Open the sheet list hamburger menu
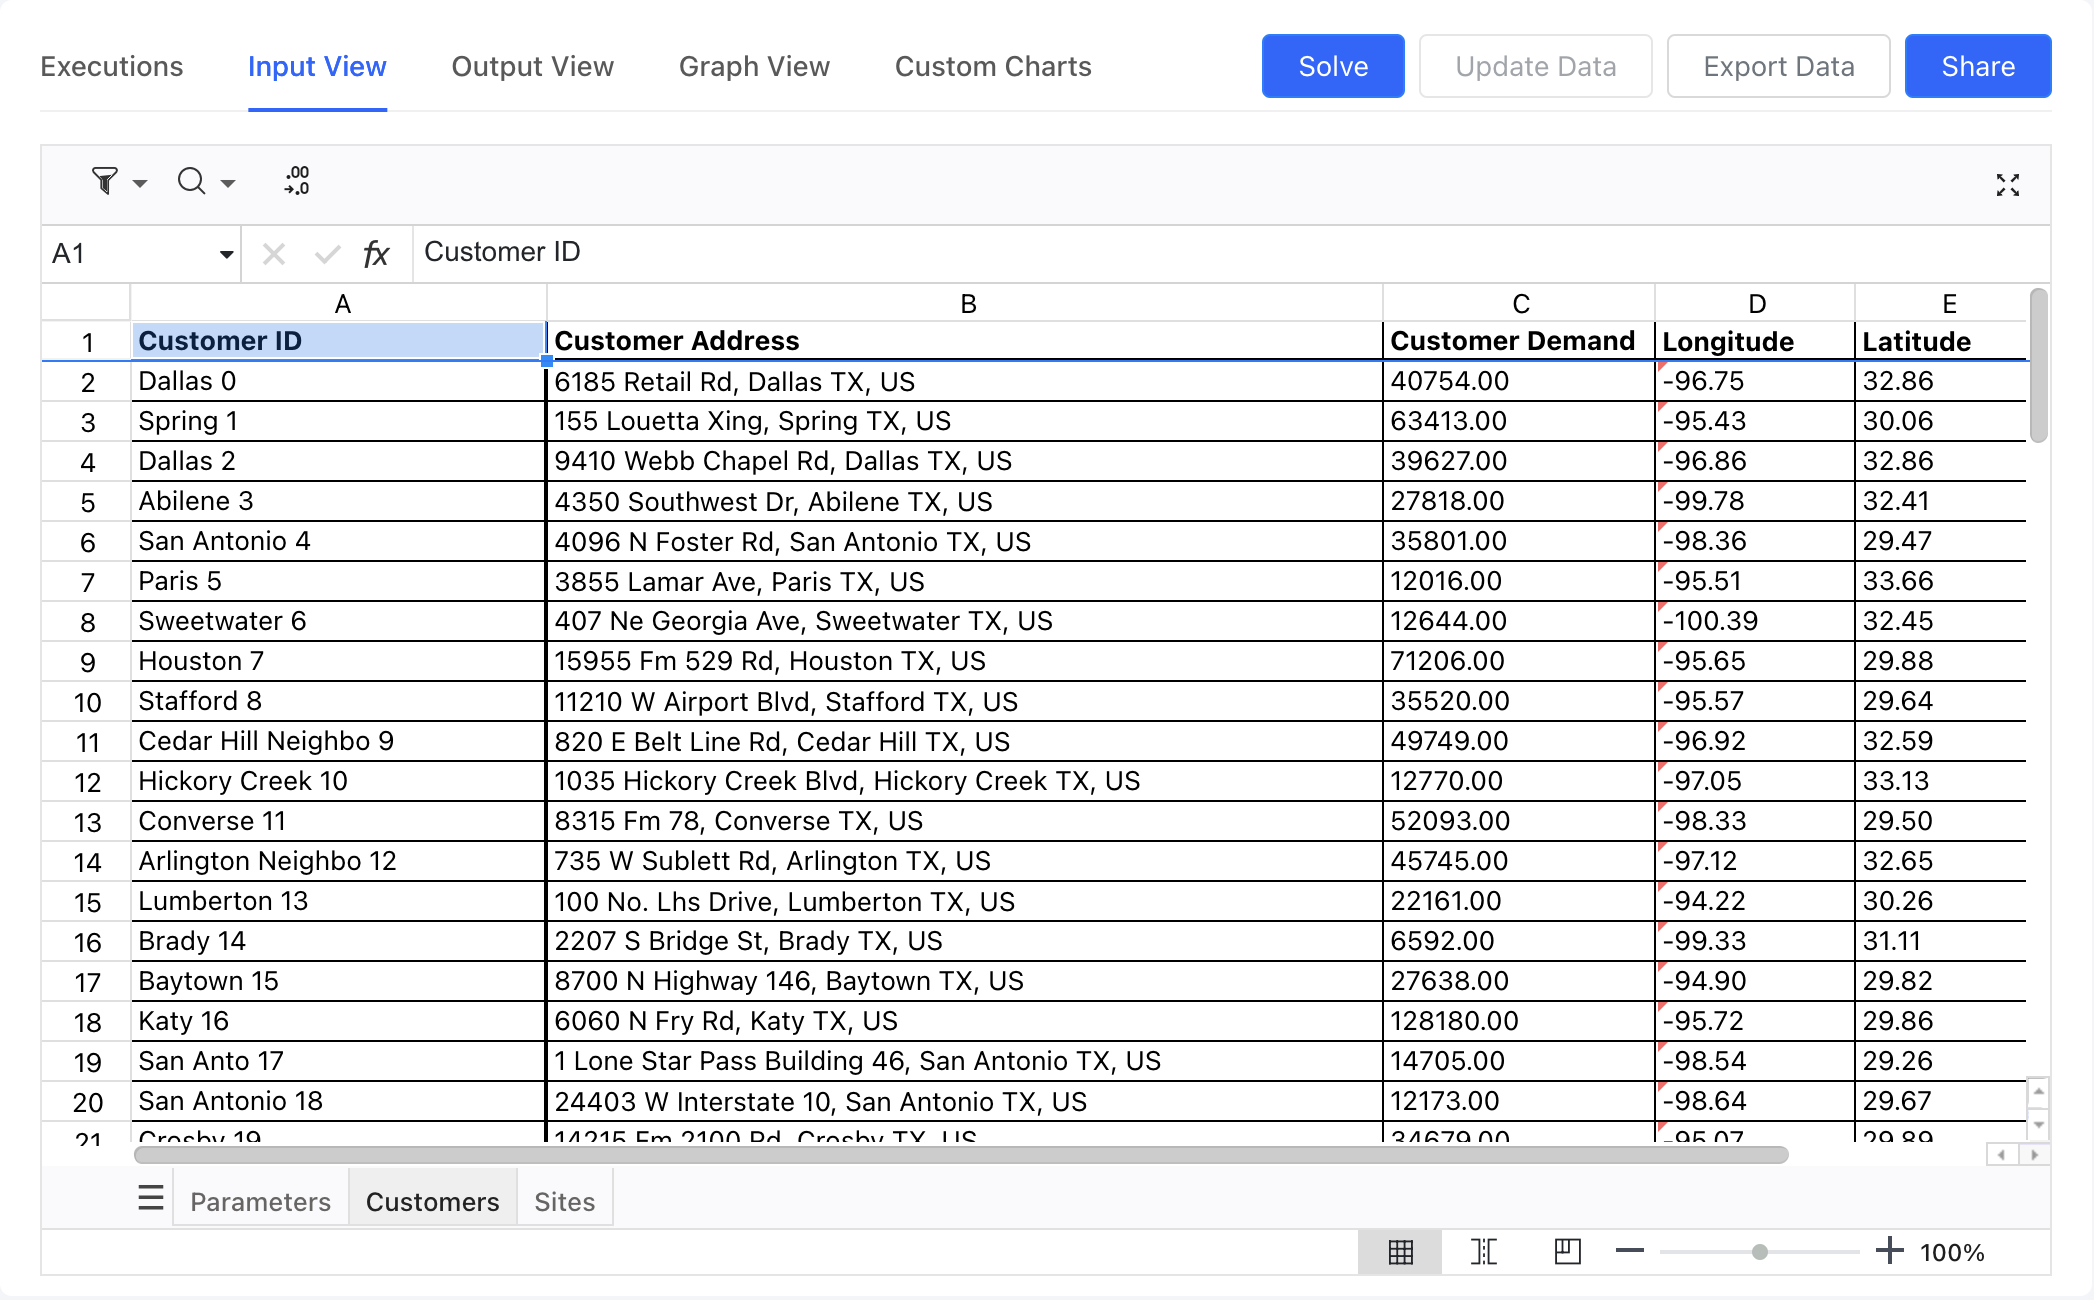 tap(151, 1197)
